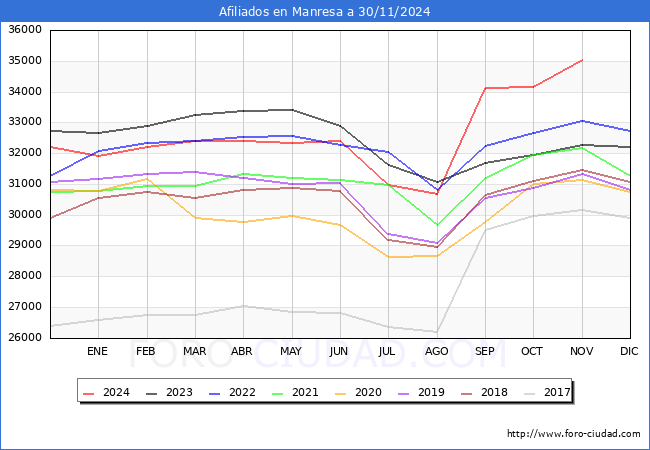Screen dimensions: 650x450
Task: Click the SEP month axis label
Action: pos(485,351)
